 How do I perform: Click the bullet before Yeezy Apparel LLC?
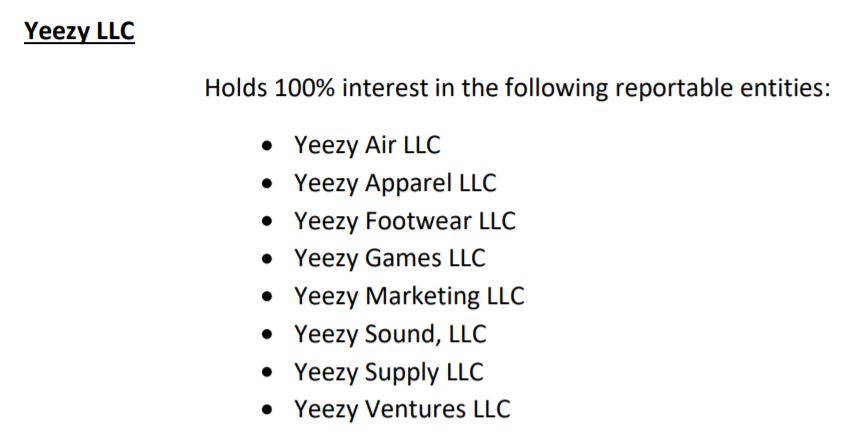point(267,184)
